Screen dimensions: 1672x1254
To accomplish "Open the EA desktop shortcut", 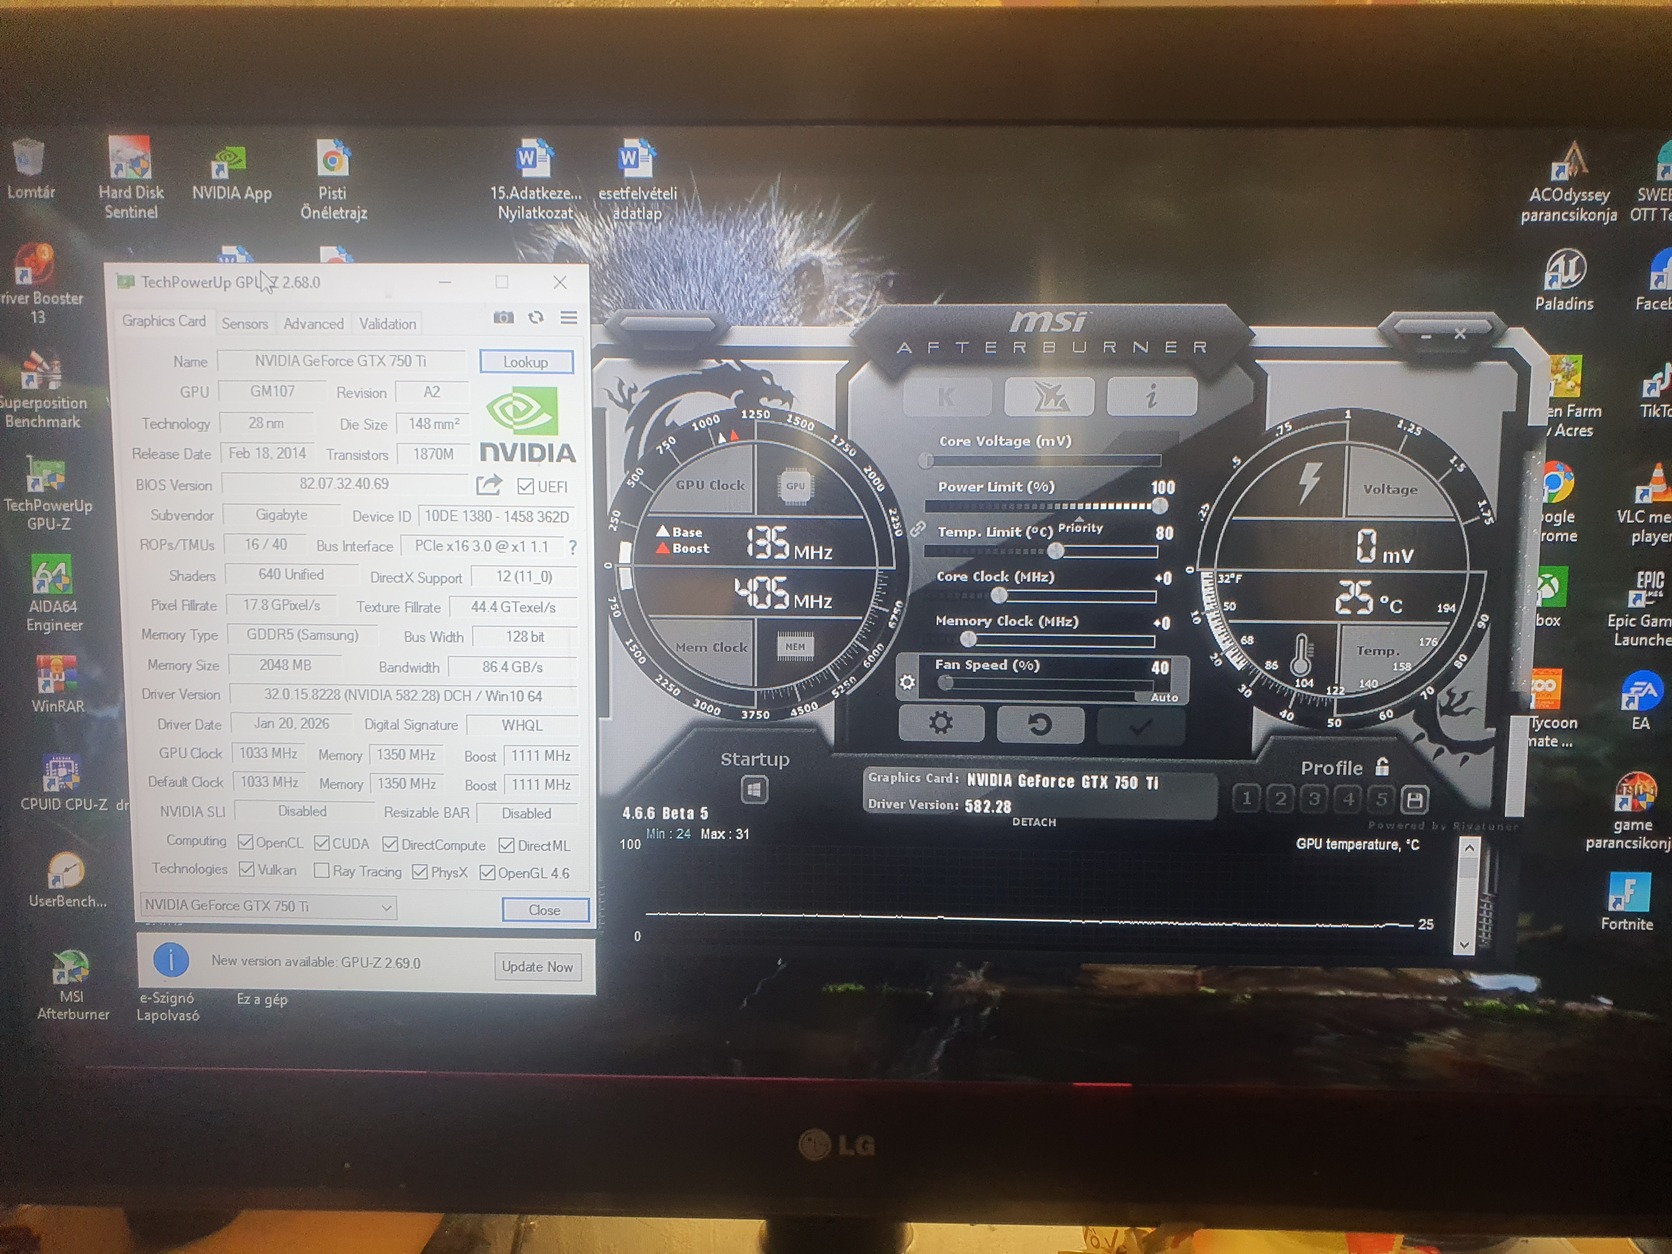I will coord(1641,701).
